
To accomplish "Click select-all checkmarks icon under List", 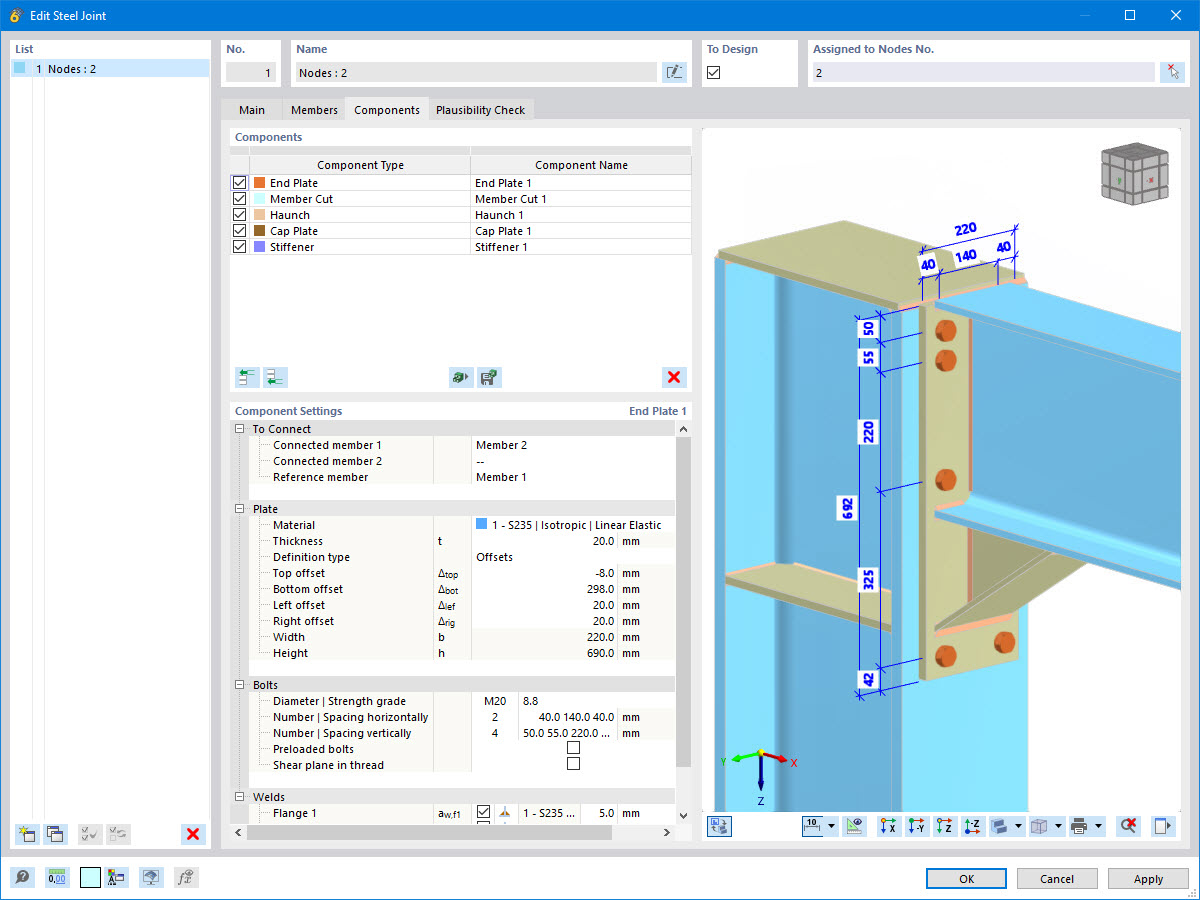I will click(x=90, y=834).
